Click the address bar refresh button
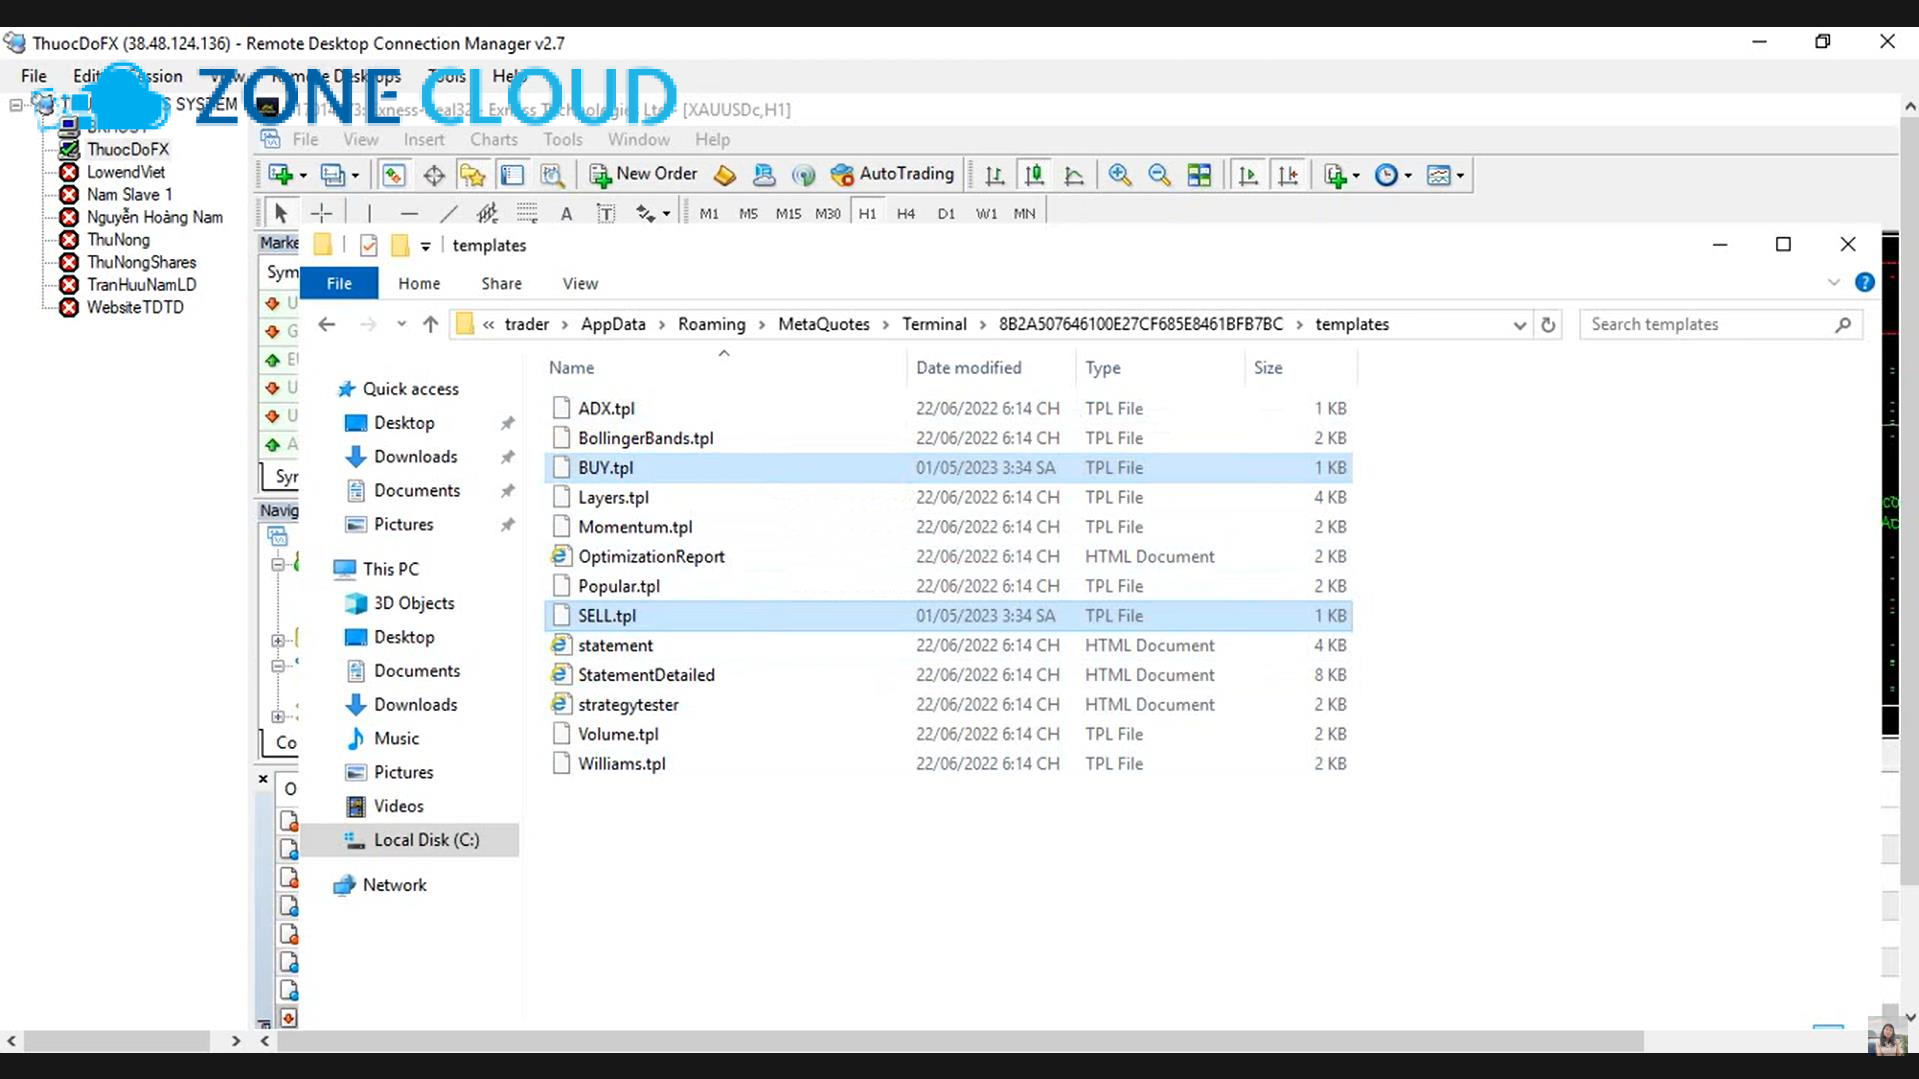Image resolution: width=1919 pixels, height=1079 pixels. (1548, 324)
